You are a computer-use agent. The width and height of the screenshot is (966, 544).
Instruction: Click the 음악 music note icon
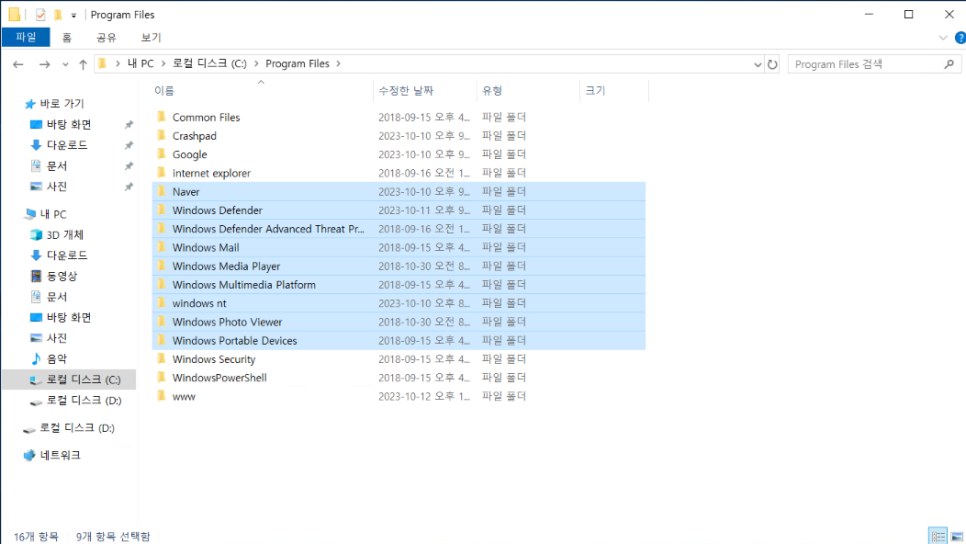point(37,359)
